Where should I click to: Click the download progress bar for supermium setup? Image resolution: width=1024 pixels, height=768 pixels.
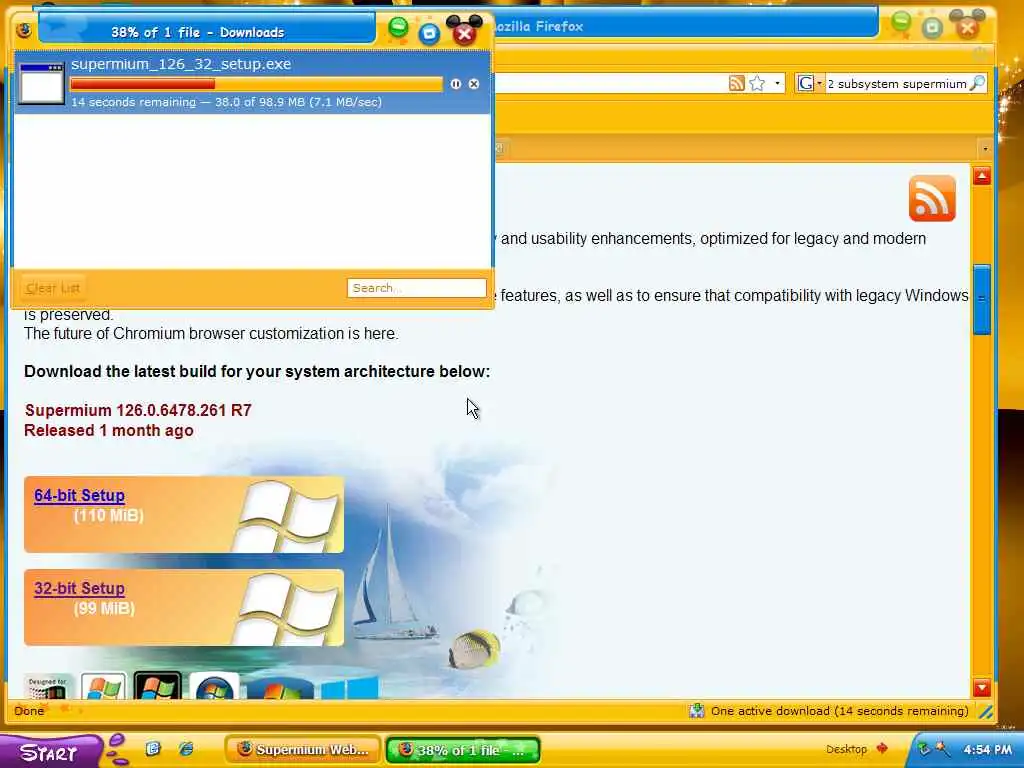(256, 84)
